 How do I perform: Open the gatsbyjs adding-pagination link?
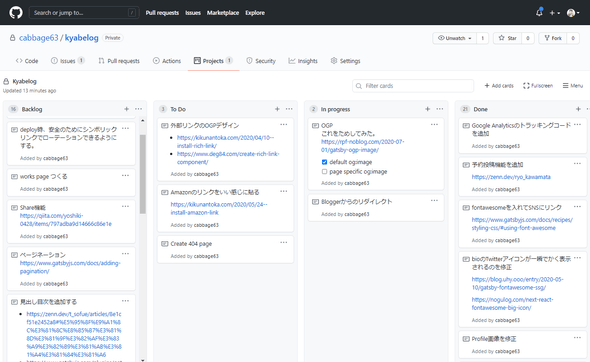point(70,267)
